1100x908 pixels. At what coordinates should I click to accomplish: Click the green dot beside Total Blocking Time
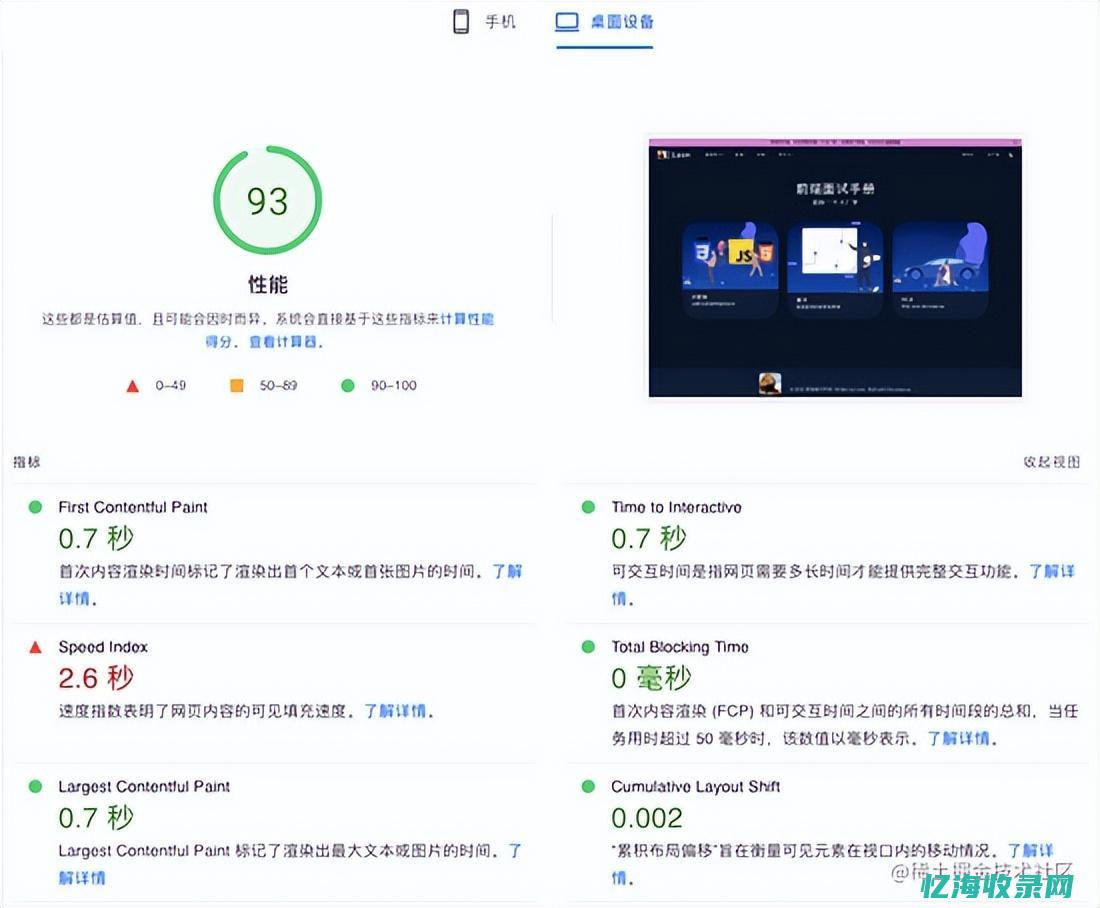point(589,648)
